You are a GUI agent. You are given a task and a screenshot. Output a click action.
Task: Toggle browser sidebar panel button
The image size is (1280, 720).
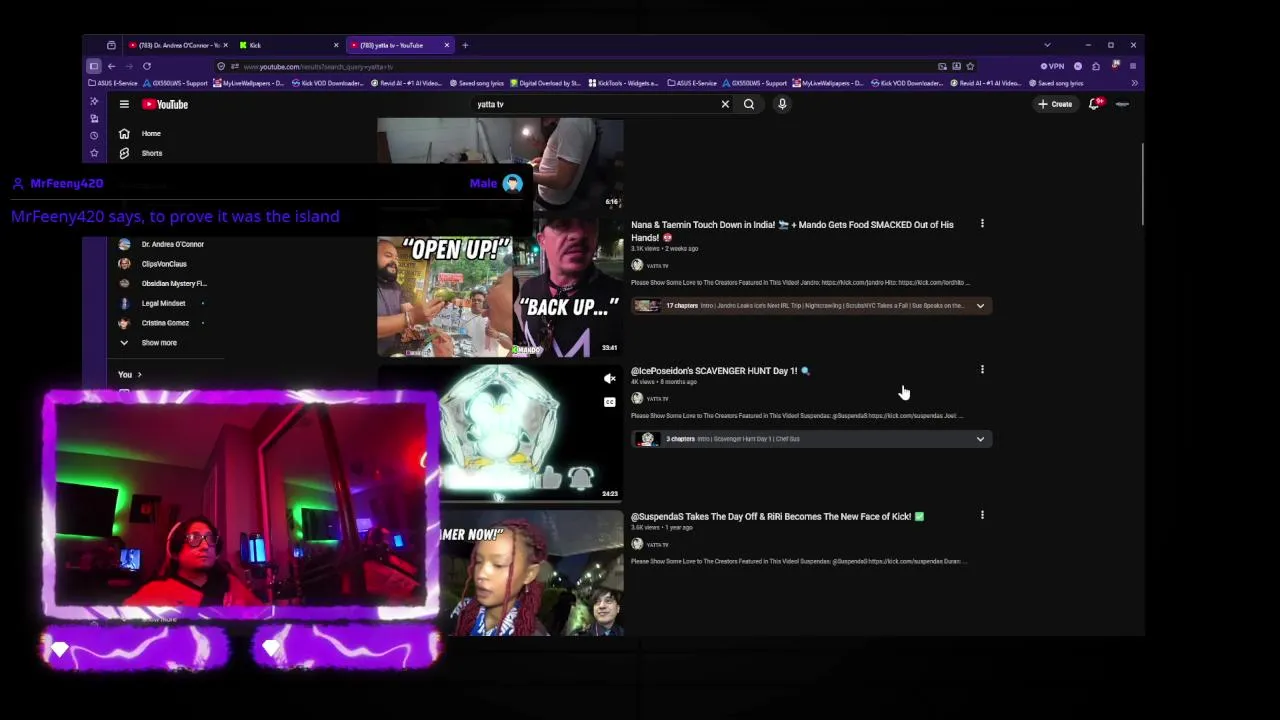[x=93, y=66]
